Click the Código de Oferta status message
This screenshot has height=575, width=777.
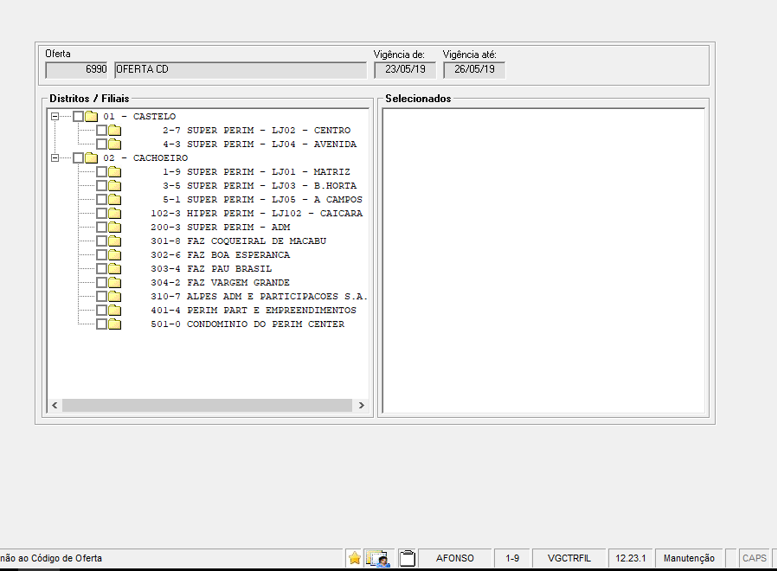click(51, 559)
